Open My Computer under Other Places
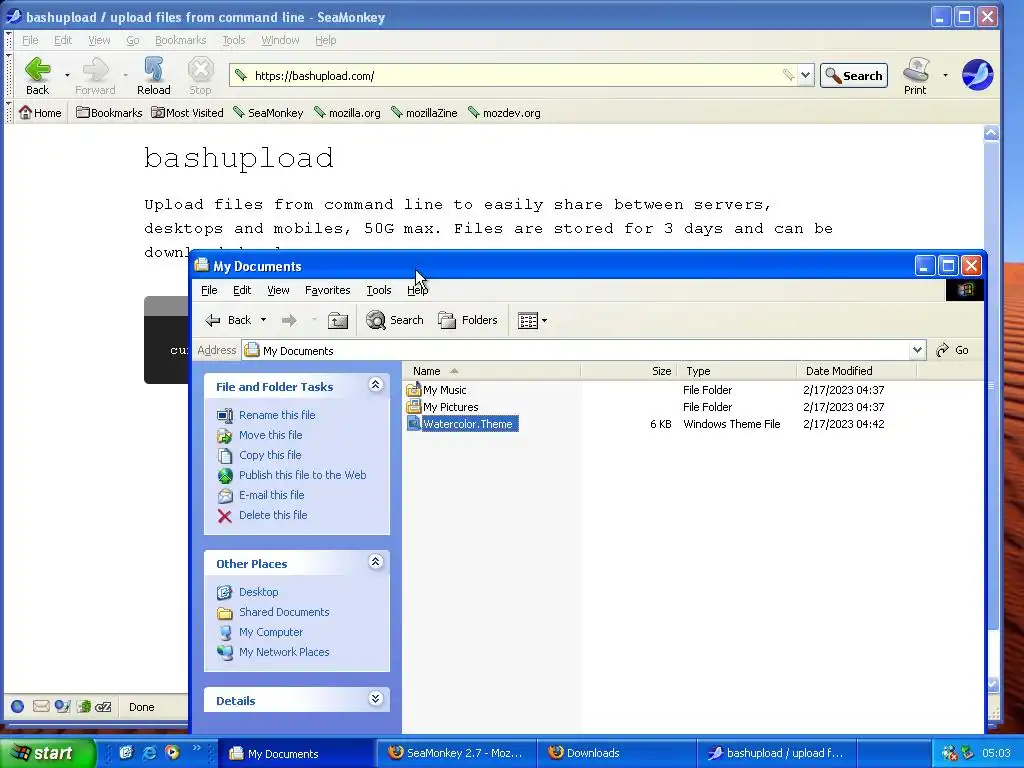Image resolution: width=1024 pixels, height=768 pixels. tap(271, 632)
